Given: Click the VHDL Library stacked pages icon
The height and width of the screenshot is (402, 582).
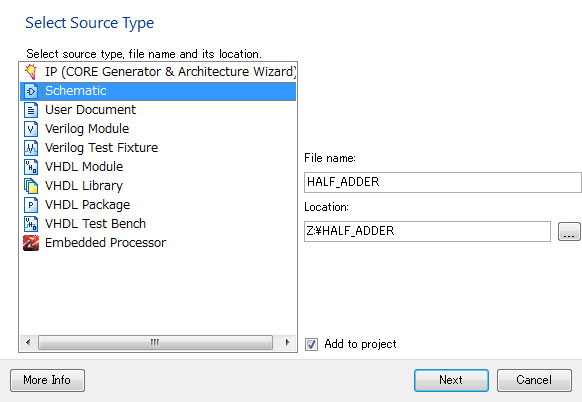Looking at the screenshot, I should (x=31, y=186).
